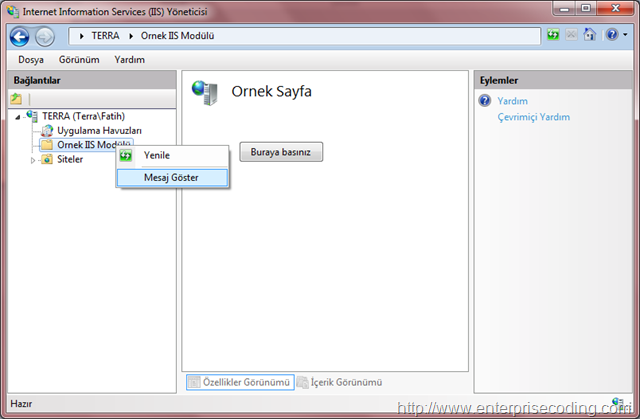Click TERRA in the address breadcrumb
Viewport: 640px width, 419px height.
click(105, 36)
